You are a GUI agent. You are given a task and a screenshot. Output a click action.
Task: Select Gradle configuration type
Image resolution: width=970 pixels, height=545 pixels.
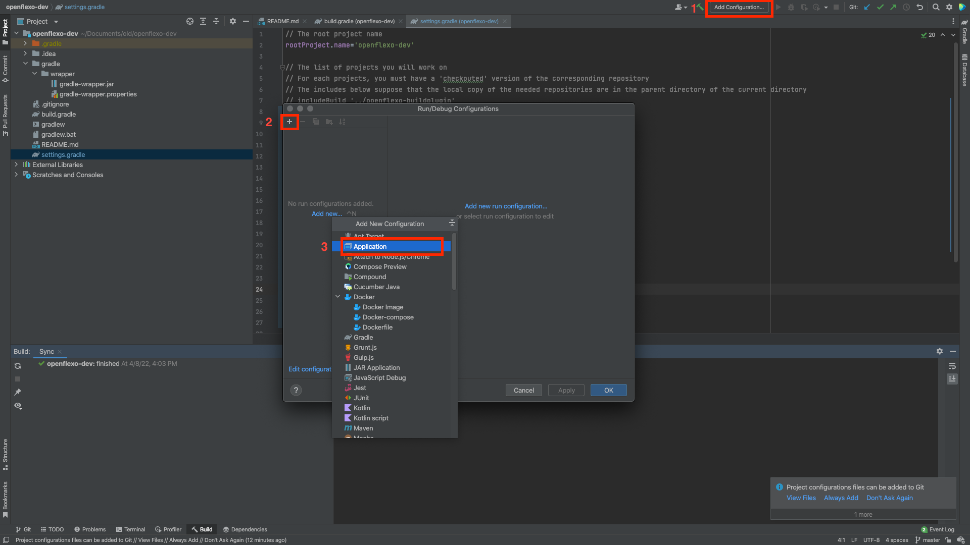point(363,337)
